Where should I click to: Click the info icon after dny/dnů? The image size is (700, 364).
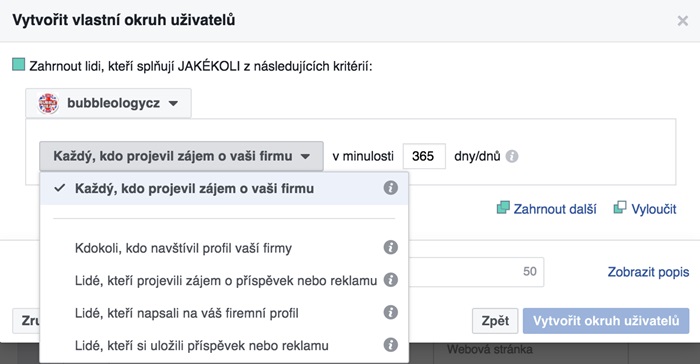click(x=512, y=156)
